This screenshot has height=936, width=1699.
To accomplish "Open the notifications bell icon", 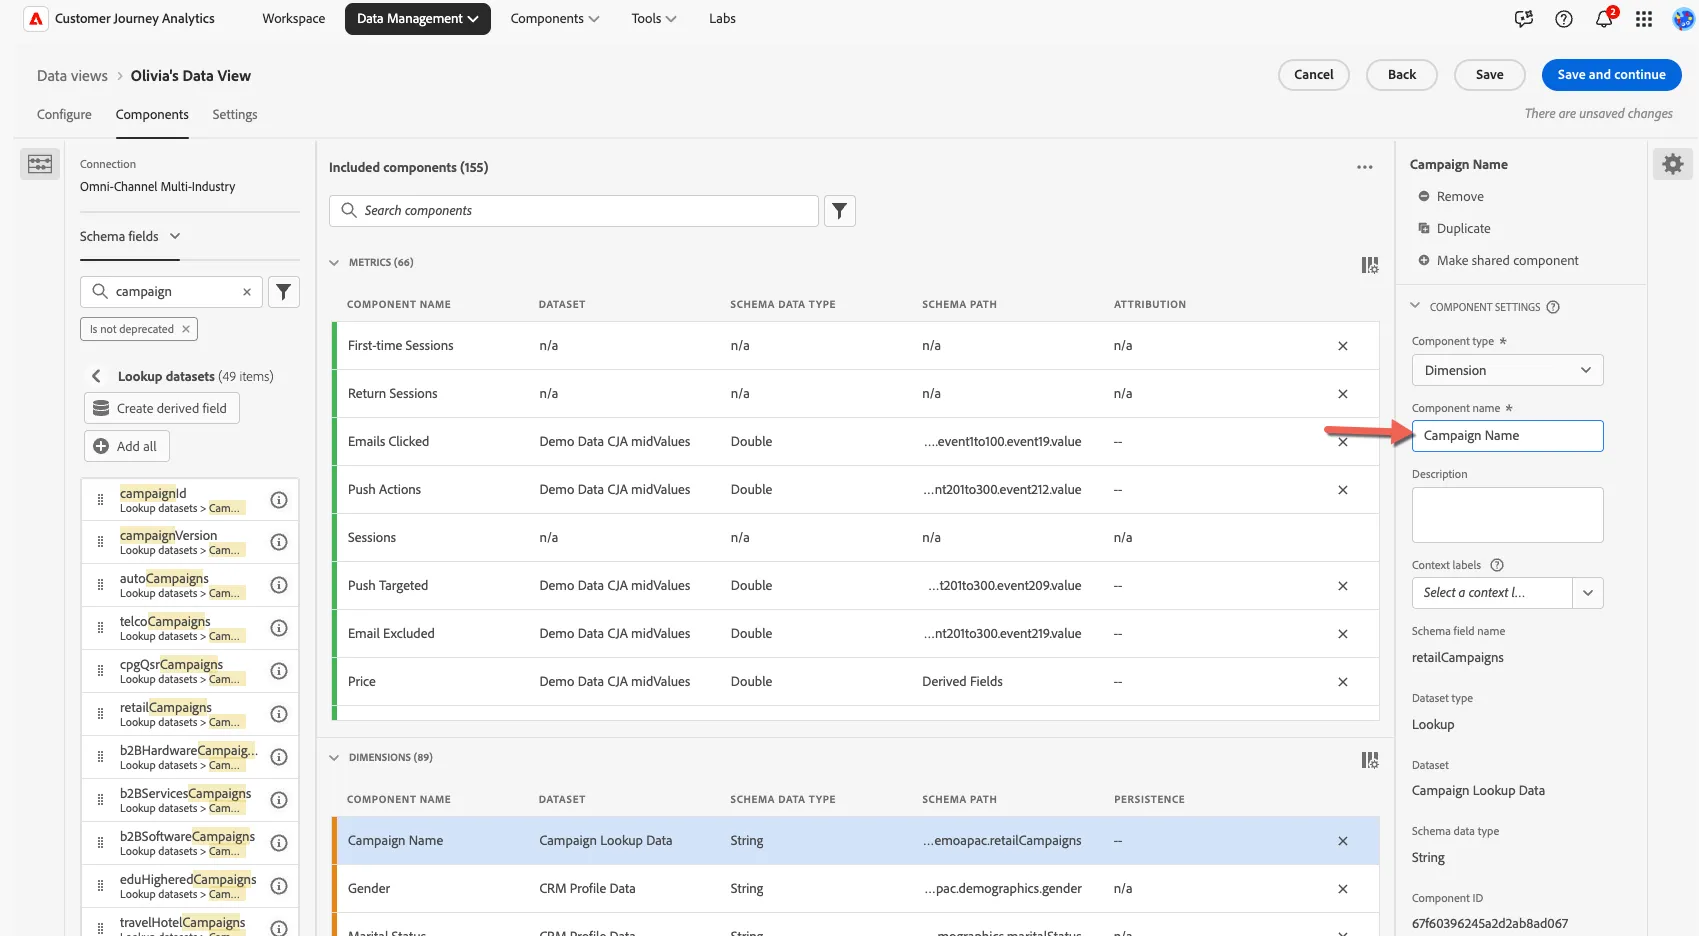I will pyautogui.click(x=1604, y=19).
